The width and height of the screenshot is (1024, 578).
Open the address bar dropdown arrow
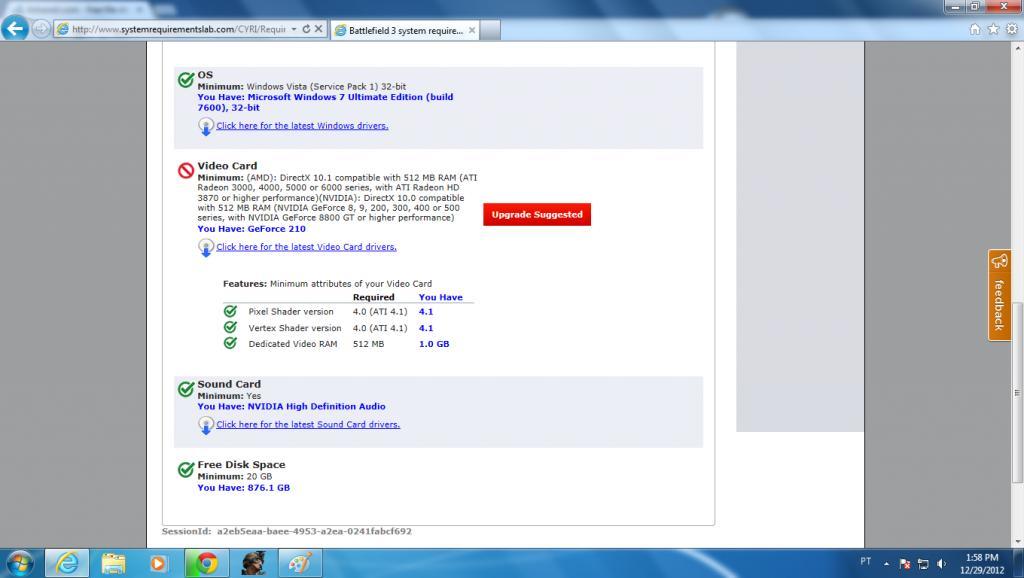coord(294,29)
